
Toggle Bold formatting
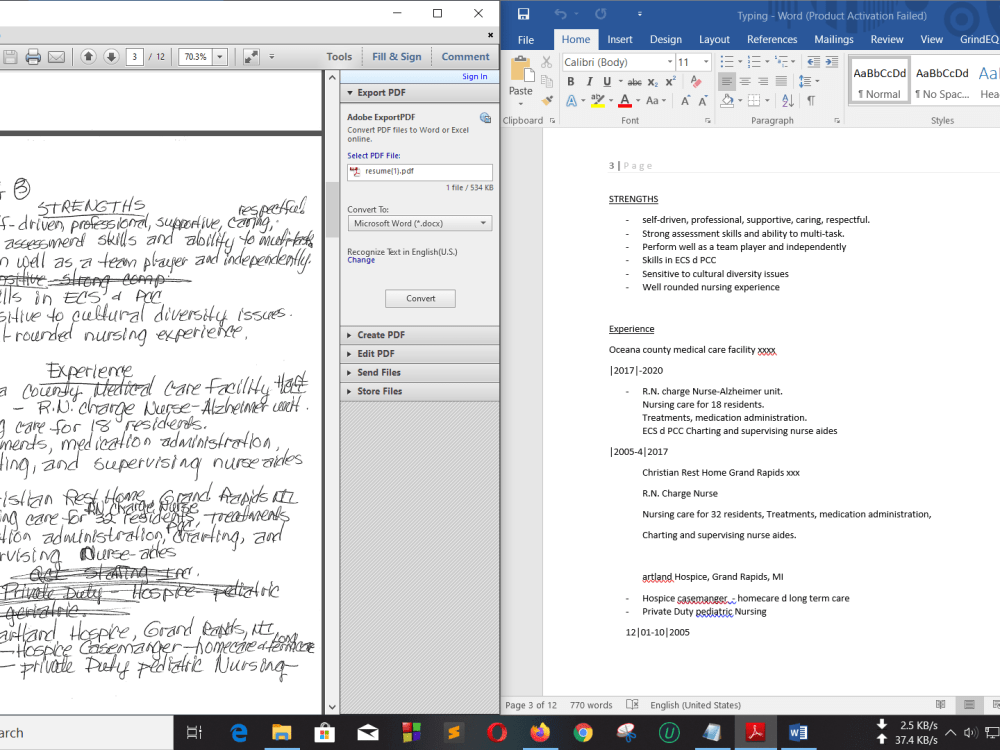tap(571, 82)
